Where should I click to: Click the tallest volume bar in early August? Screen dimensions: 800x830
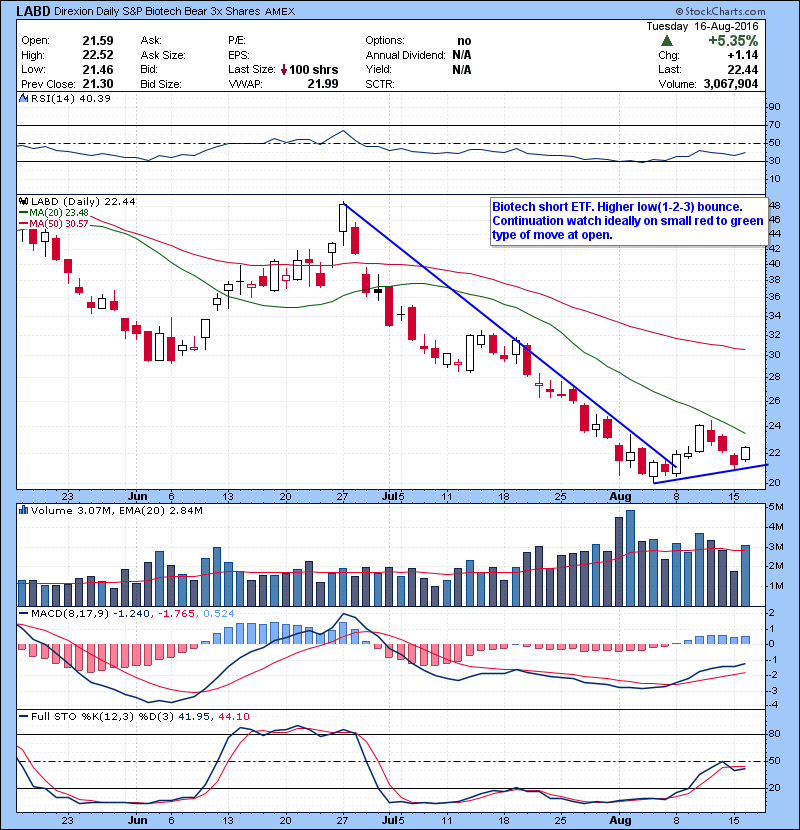coord(630,558)
